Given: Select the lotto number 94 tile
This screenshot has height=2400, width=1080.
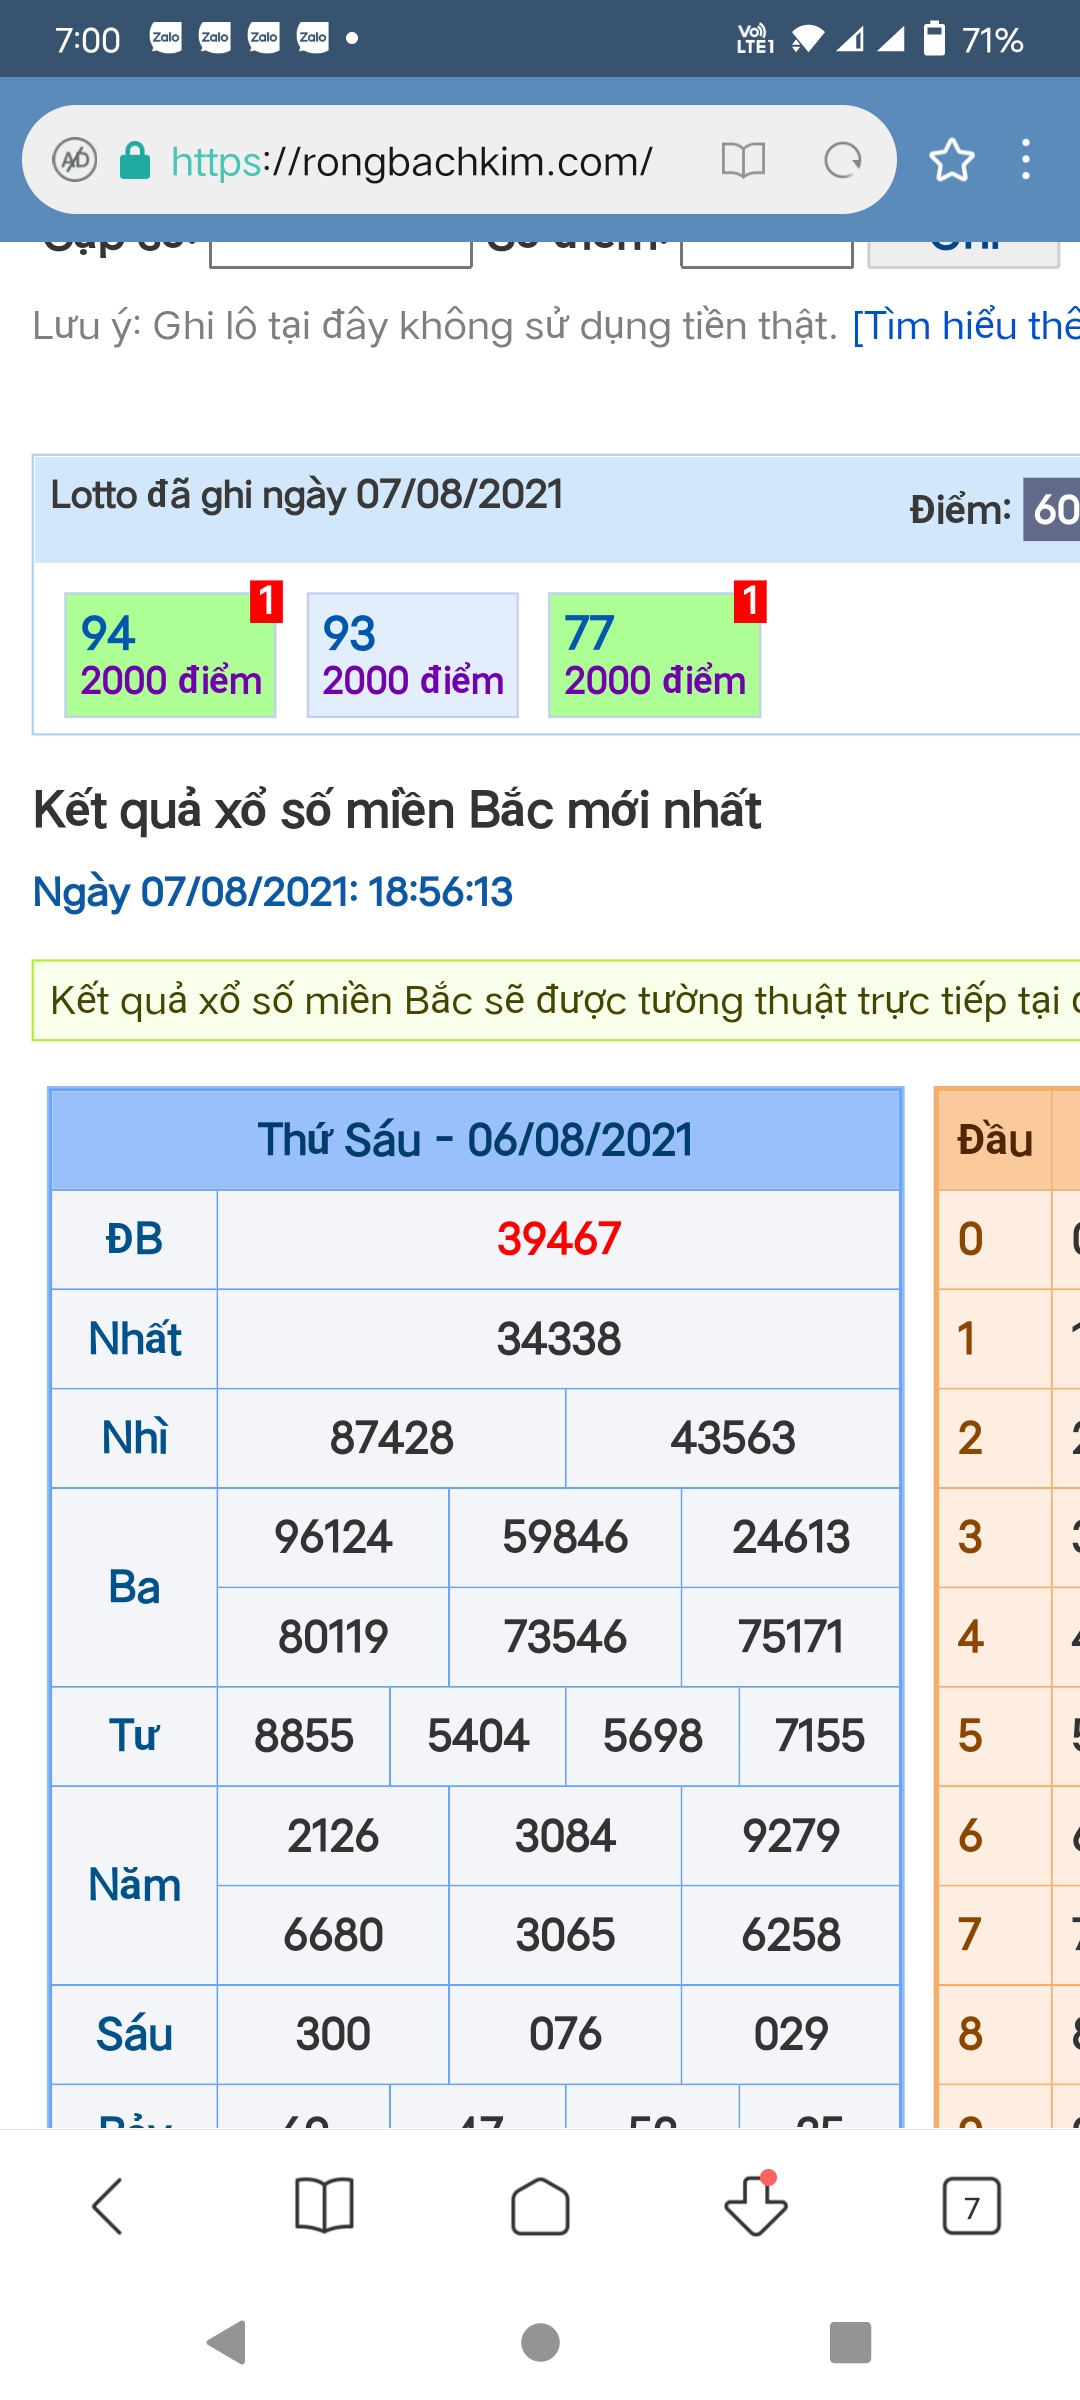Looking at the screenshot, I should tap(170, 655).
